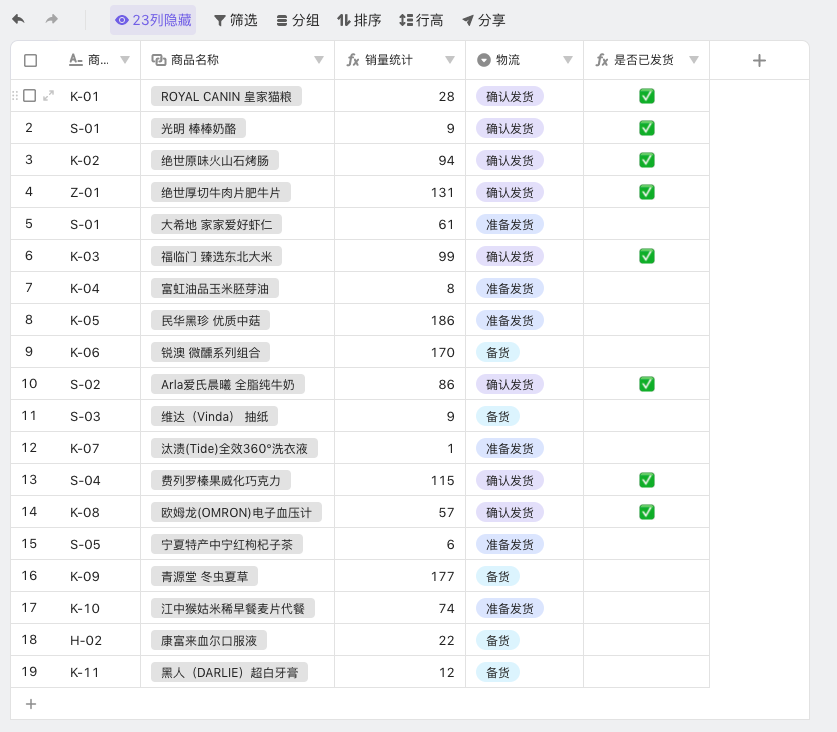
Task: Click the 排序 sort button
Action: pos(359,20)
